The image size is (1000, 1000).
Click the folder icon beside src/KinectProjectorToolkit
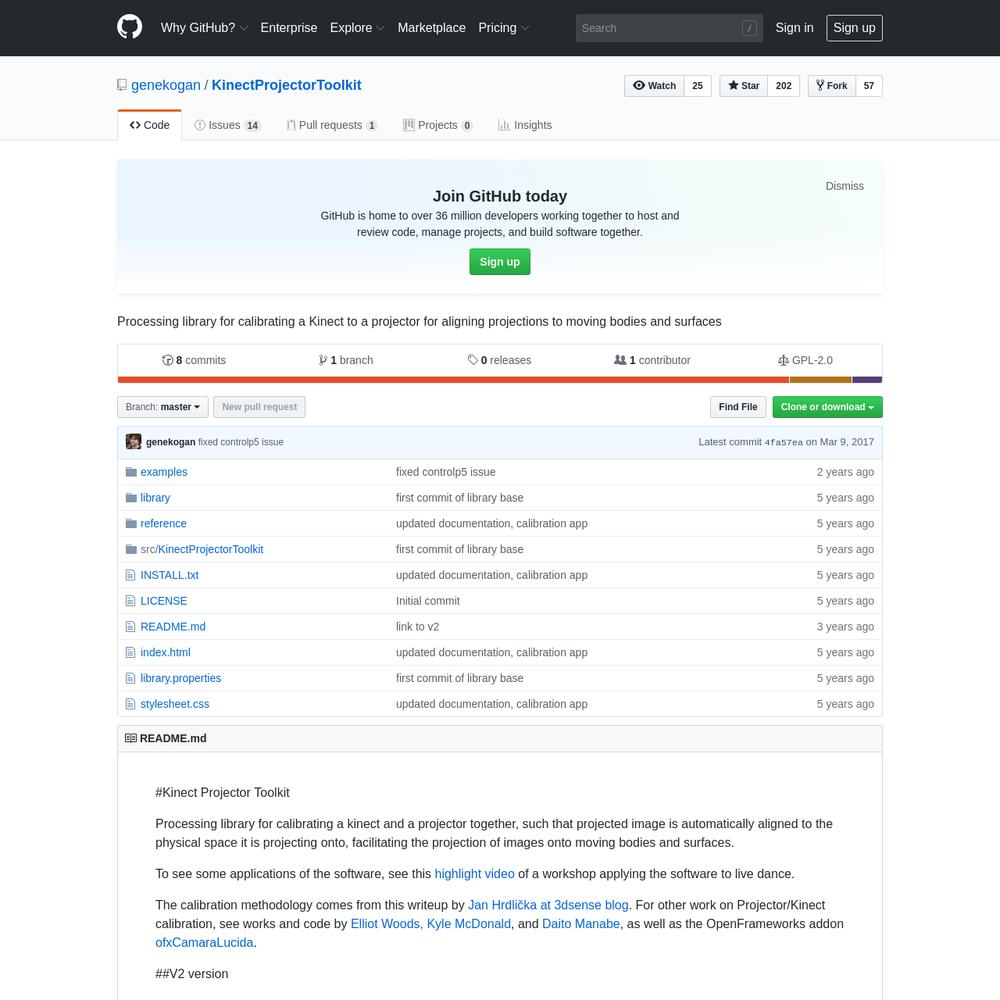click(x=131, y=549)
